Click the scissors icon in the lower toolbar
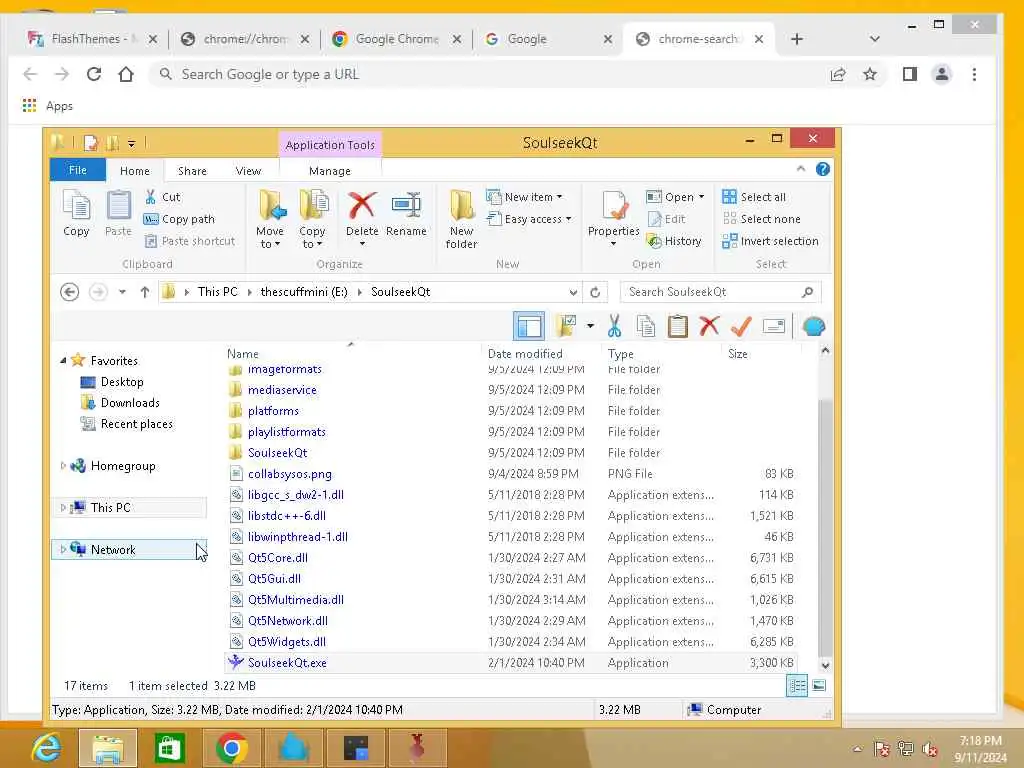The height and width of the screenshot is (768, 1024). 614,326
